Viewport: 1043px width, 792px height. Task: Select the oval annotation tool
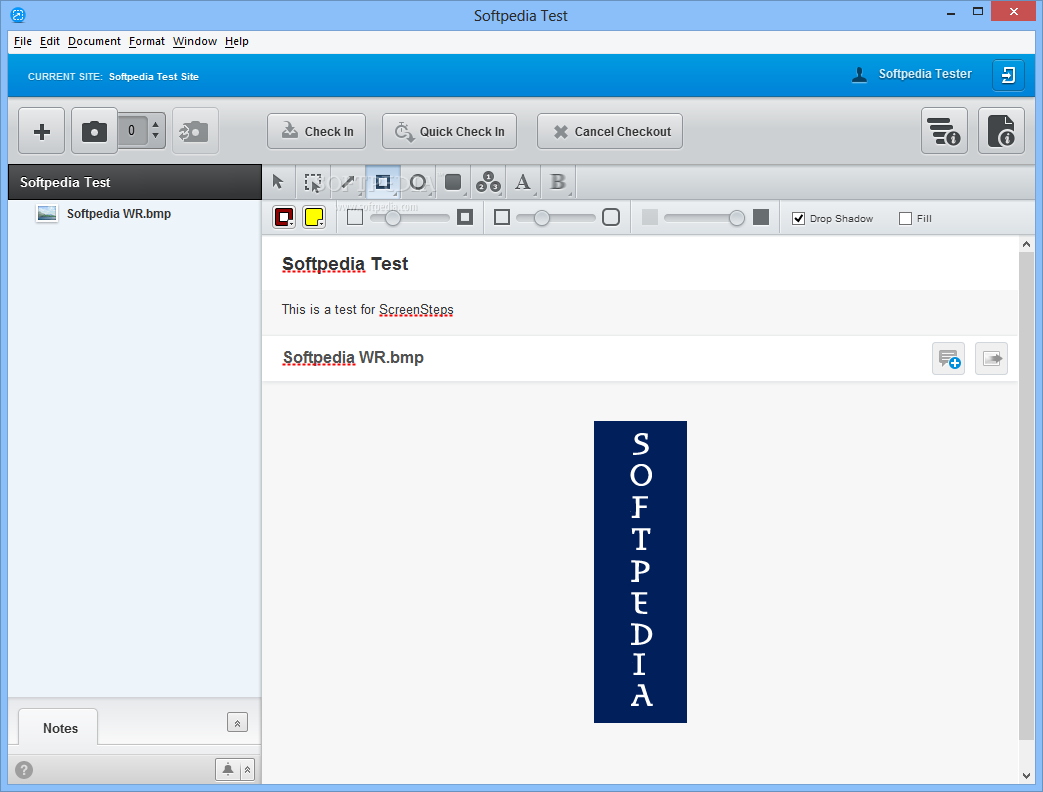pos(418,182)
